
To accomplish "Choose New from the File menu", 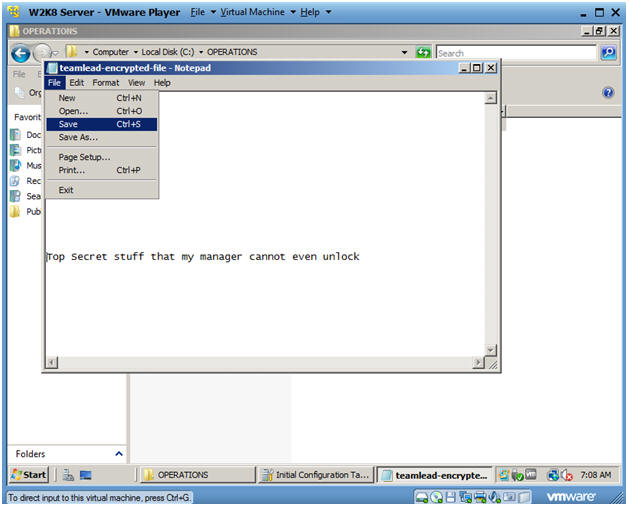I will point(101,98).
